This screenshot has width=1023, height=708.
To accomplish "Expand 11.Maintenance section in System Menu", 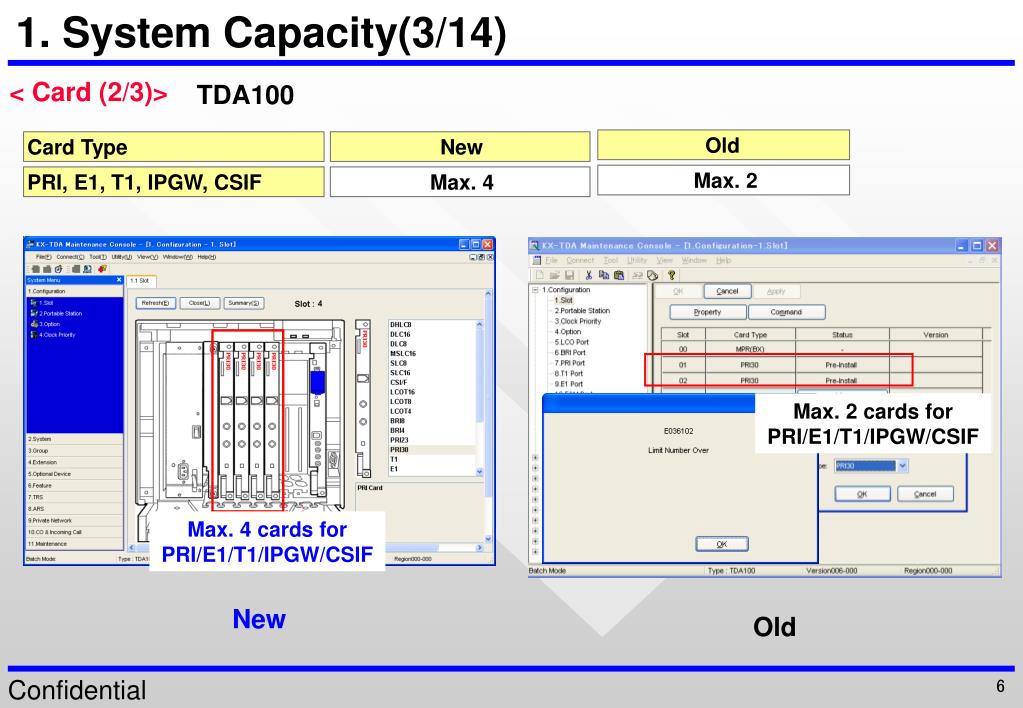I will coord(74,544).
